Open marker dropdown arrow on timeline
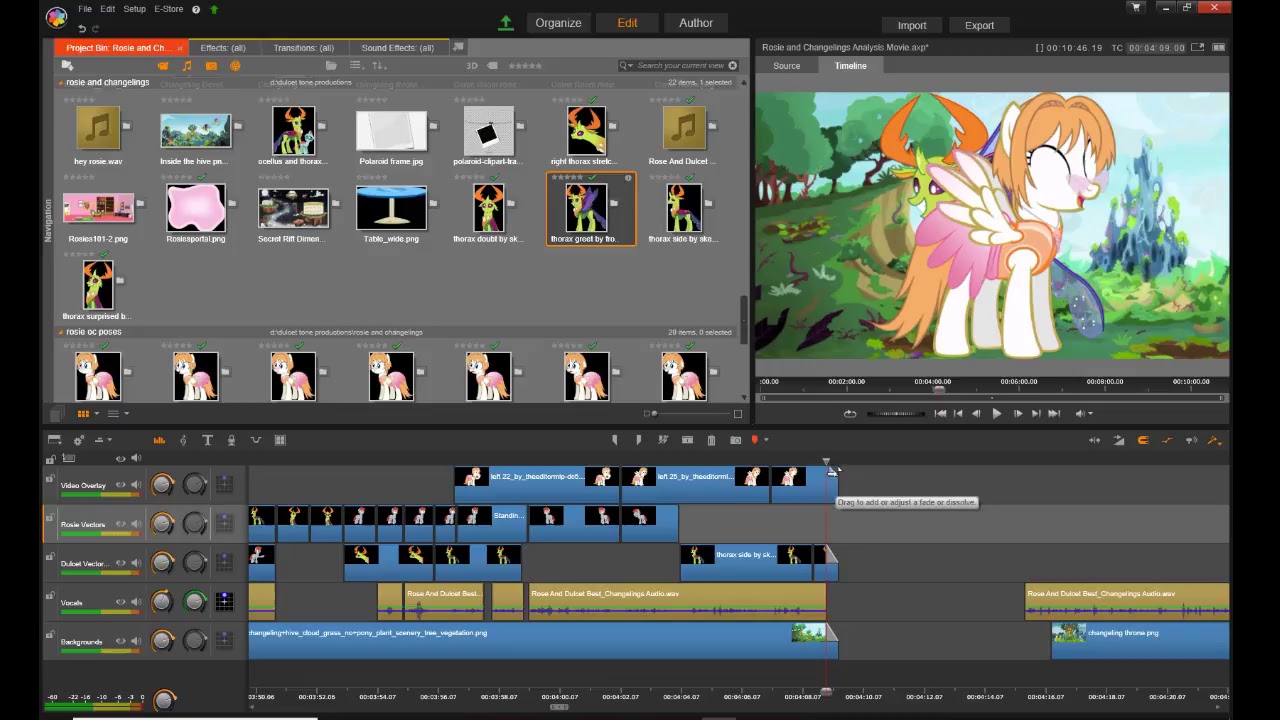 pyautogui.click(x=766, y=440)
